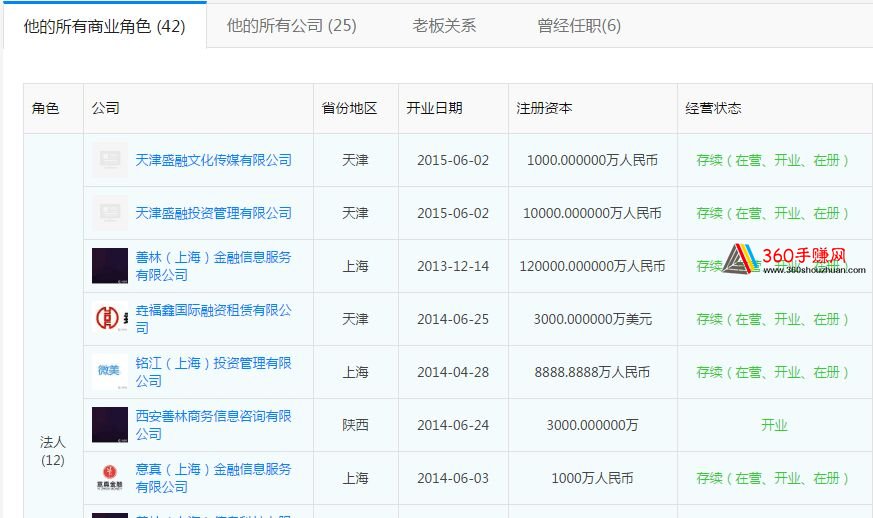Click capital 3000.000000万美元 cell

click(592, 319)
